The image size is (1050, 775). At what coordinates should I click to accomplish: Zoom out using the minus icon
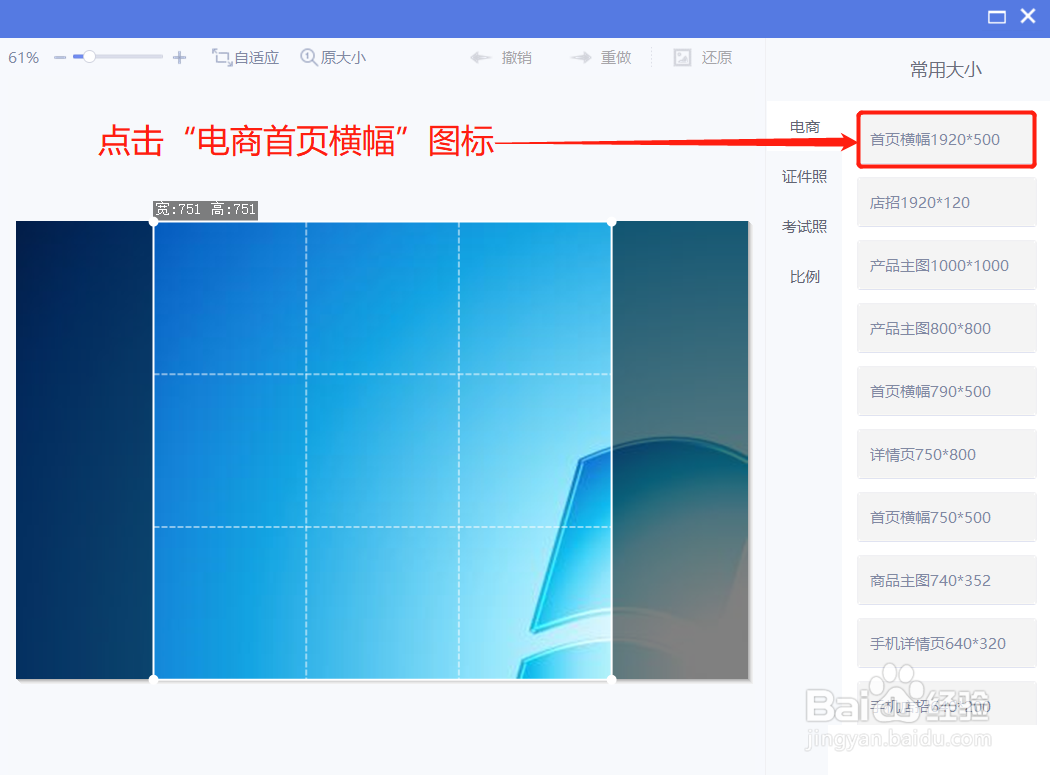pos(60,57)
